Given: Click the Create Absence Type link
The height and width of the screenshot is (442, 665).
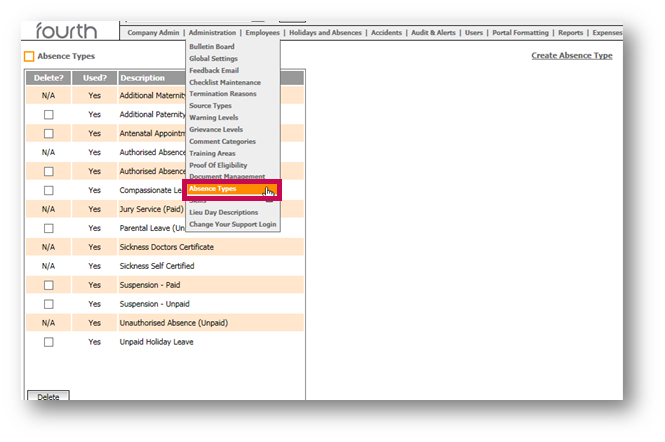Looking at the screenshot, I should coord(571,56).
